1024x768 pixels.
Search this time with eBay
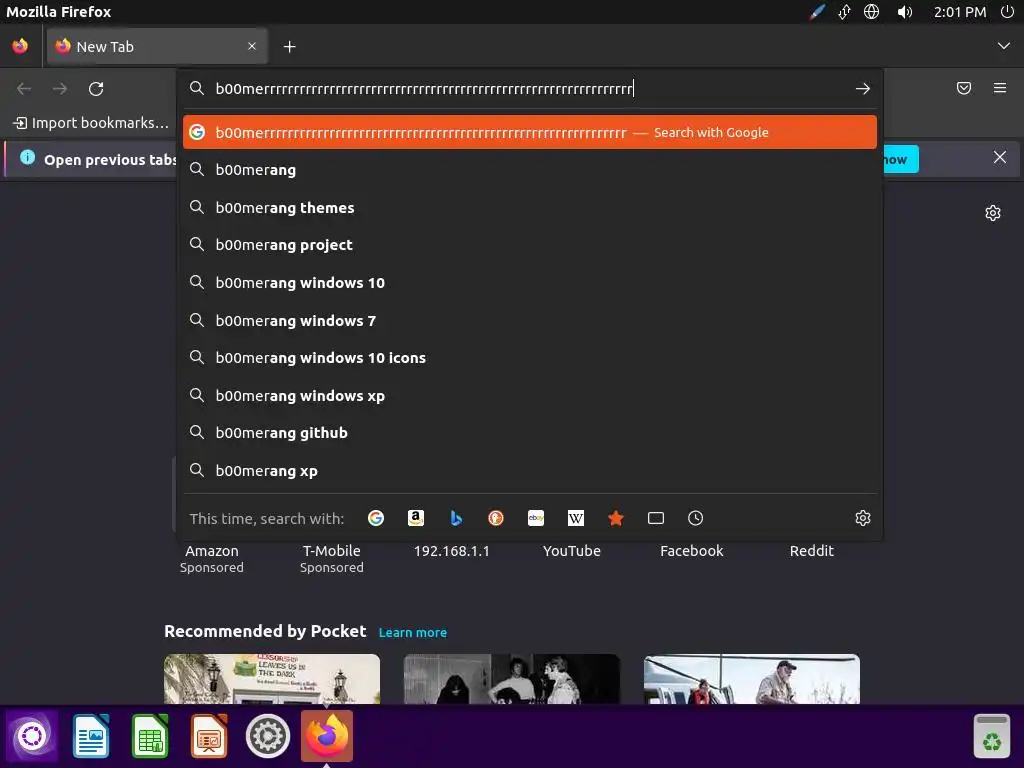pos(536,518)
